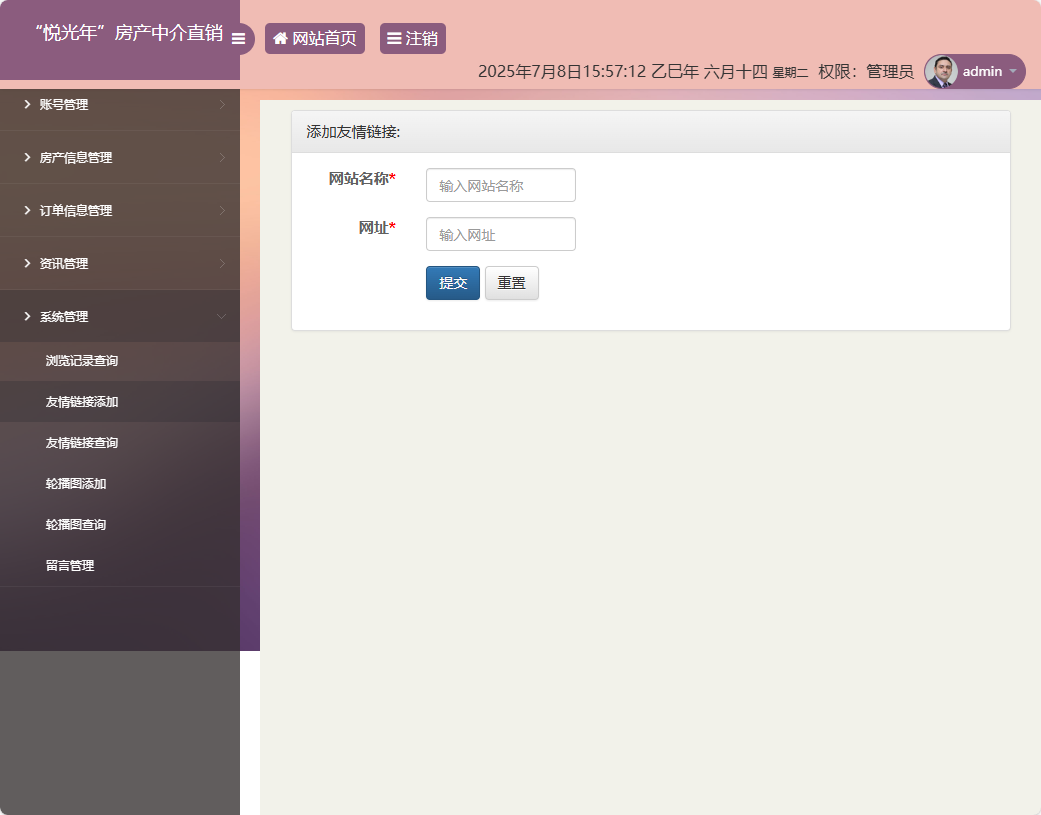Click the admin profile avatar picture
The width and height of the screenshot is (1041, 815).
tap(941, 71)
